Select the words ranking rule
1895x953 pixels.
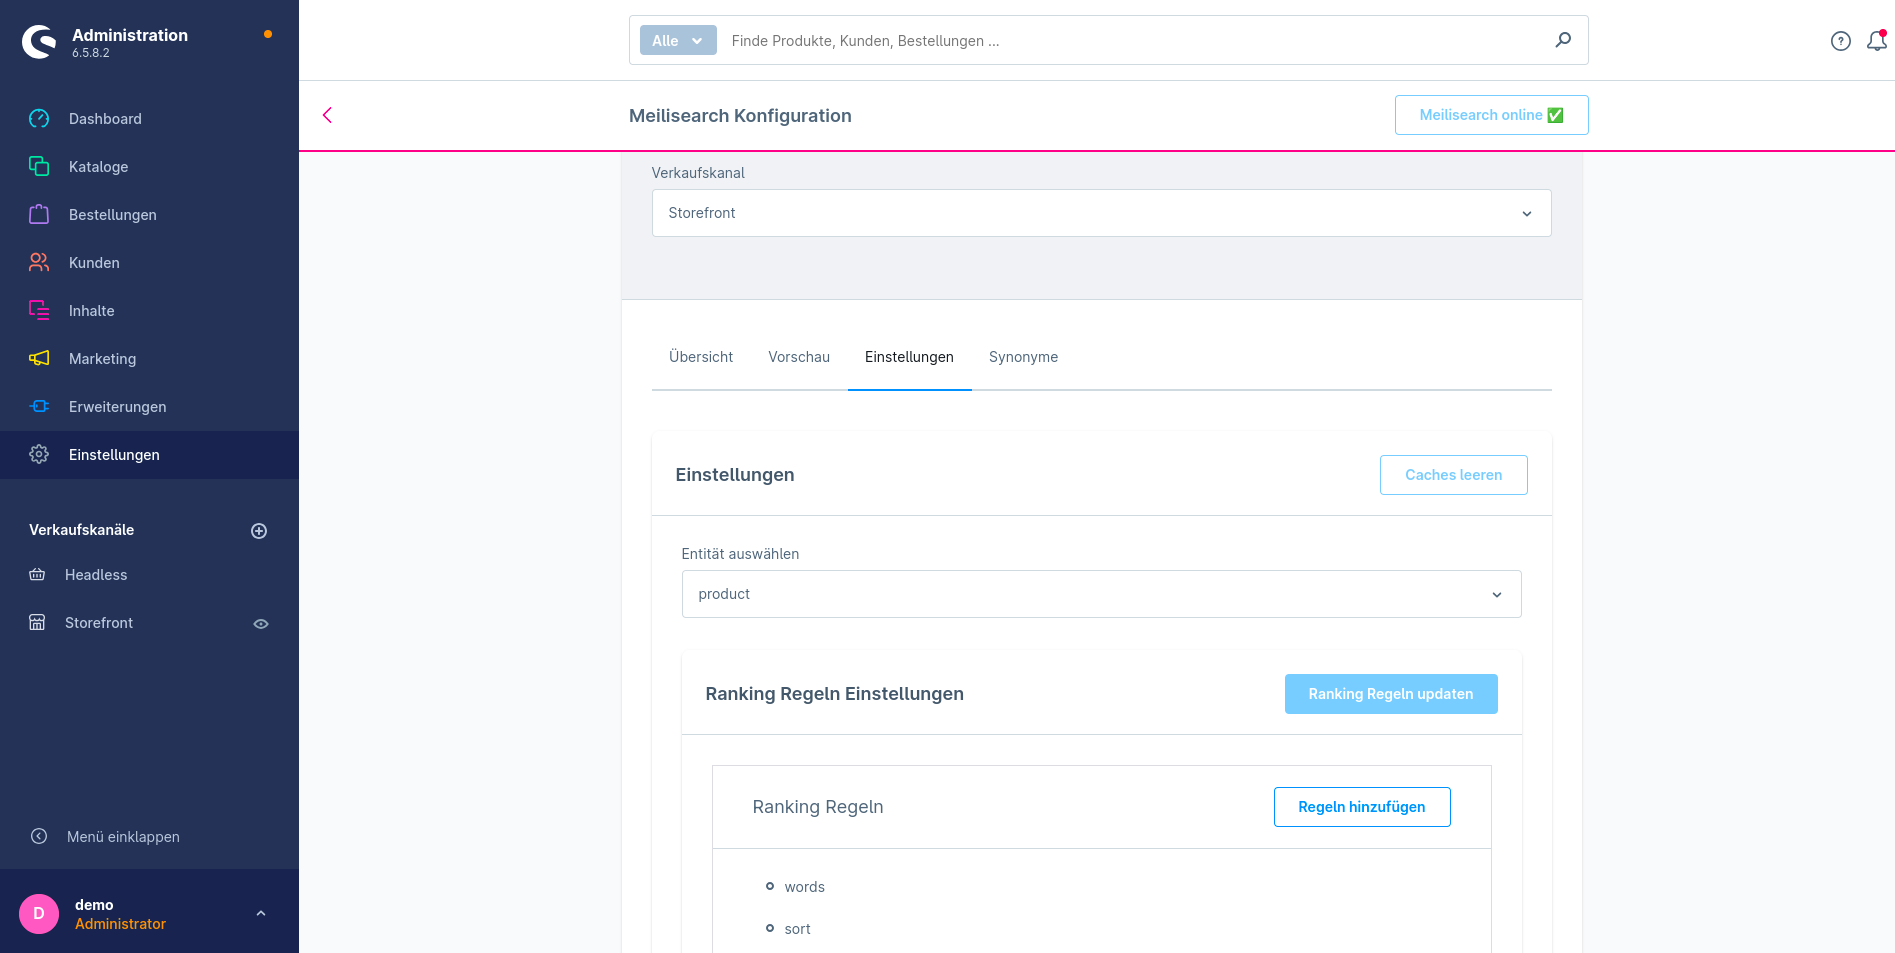tap(804, 887)
